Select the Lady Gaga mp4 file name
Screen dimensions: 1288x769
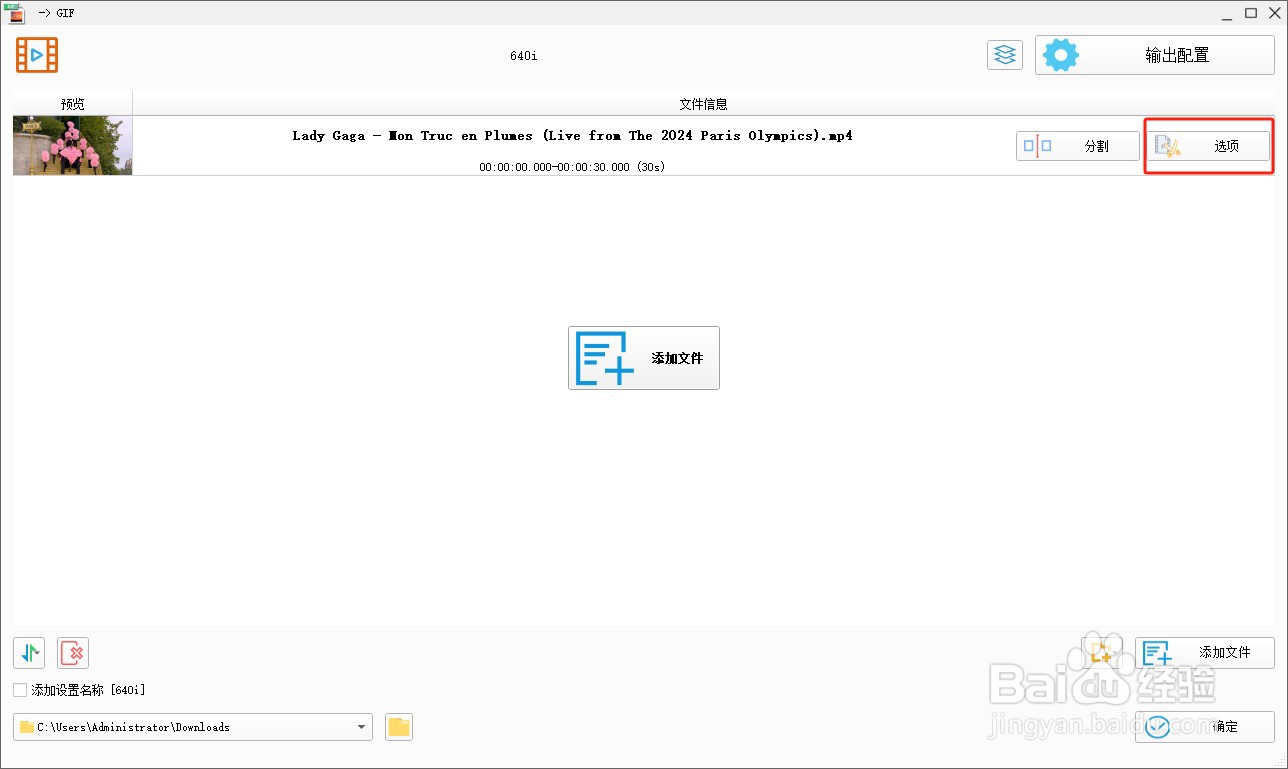point(572,135)
